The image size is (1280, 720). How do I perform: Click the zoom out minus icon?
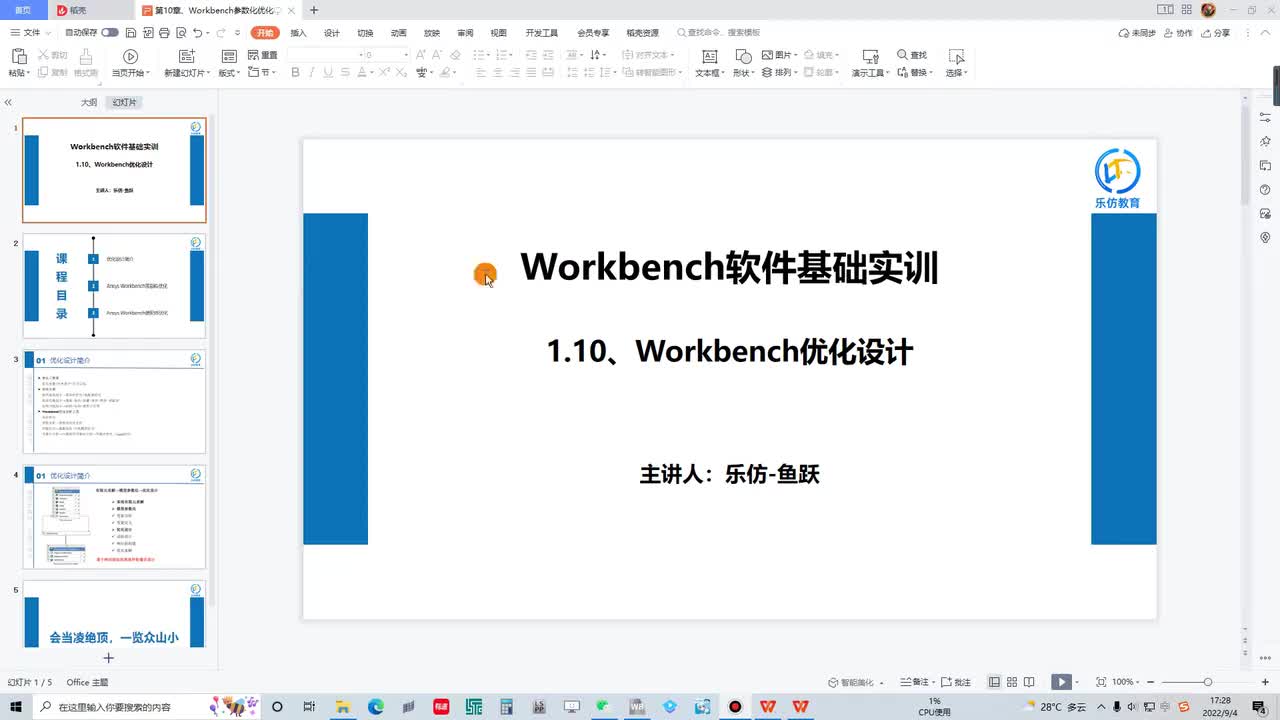pos(1150,682)
